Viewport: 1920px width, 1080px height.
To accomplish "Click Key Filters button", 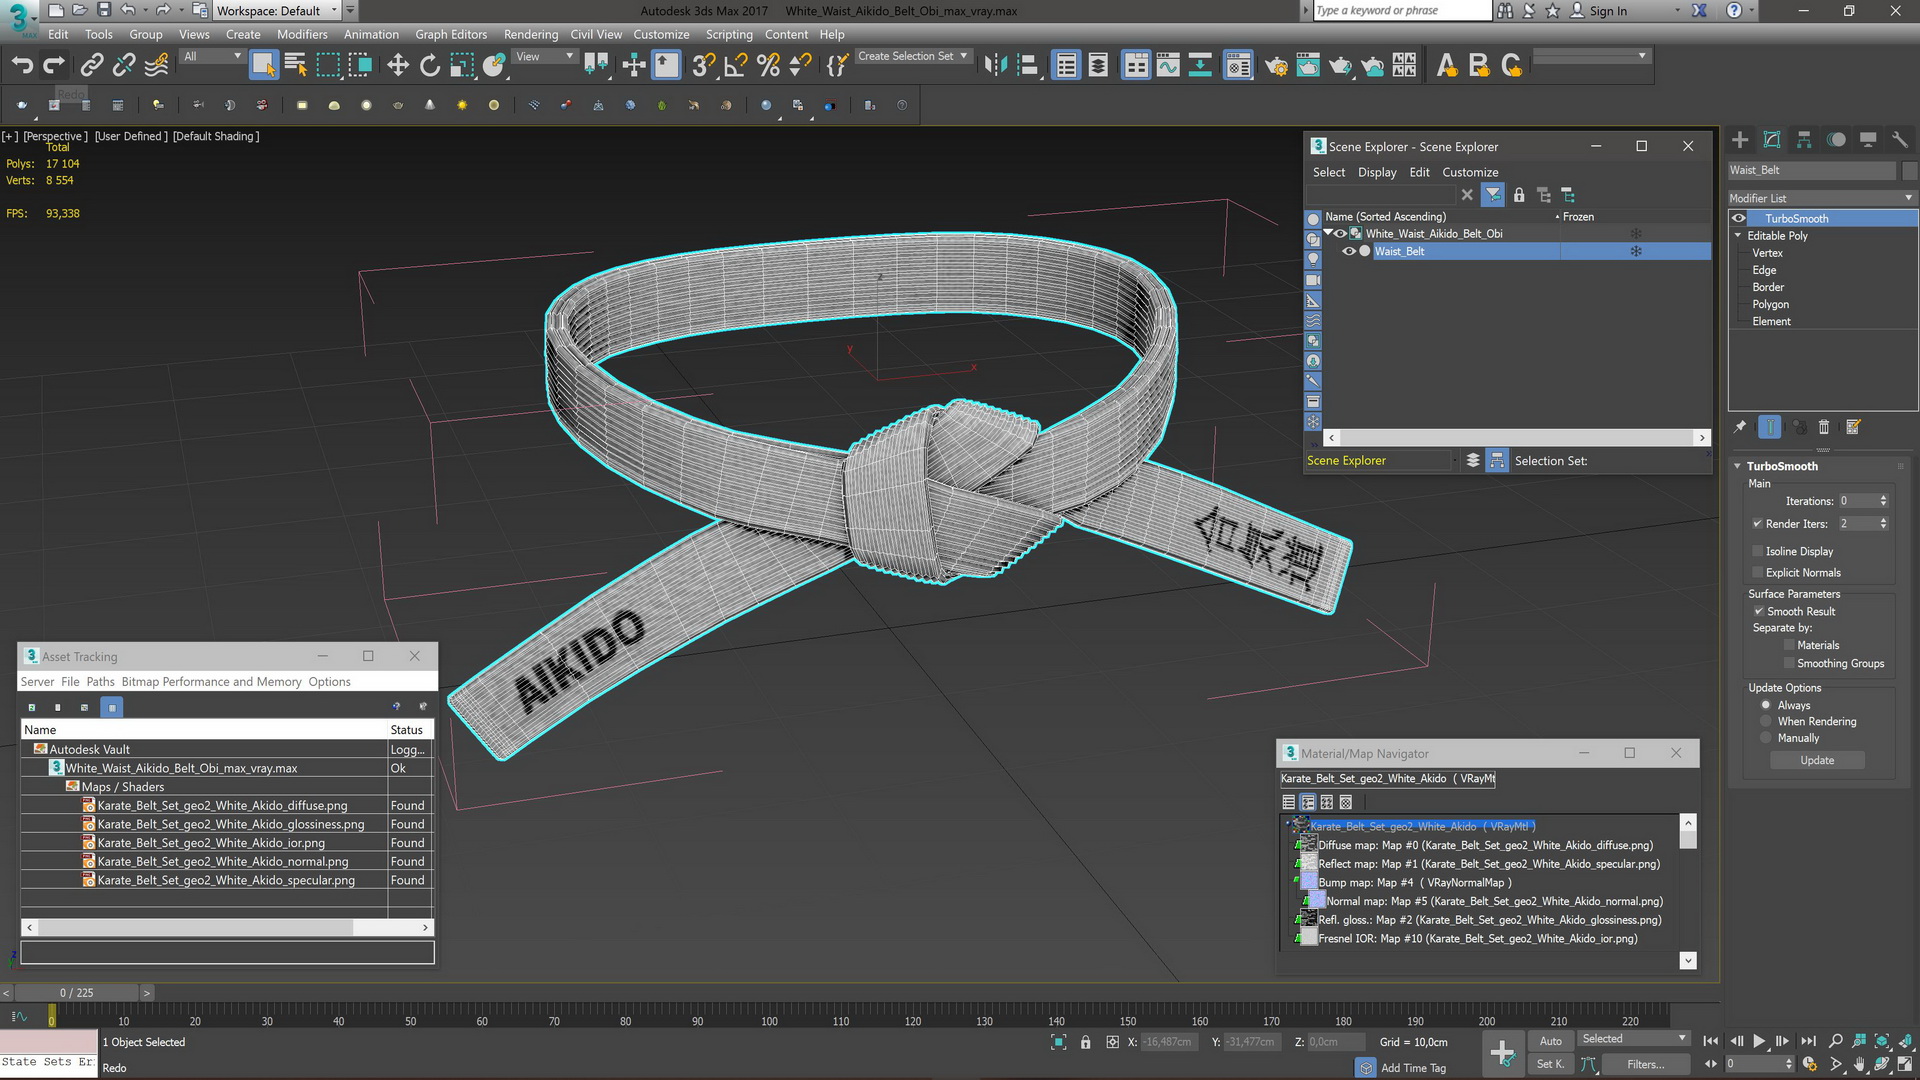I will pyautogui.click(x=1645, y=1064).
